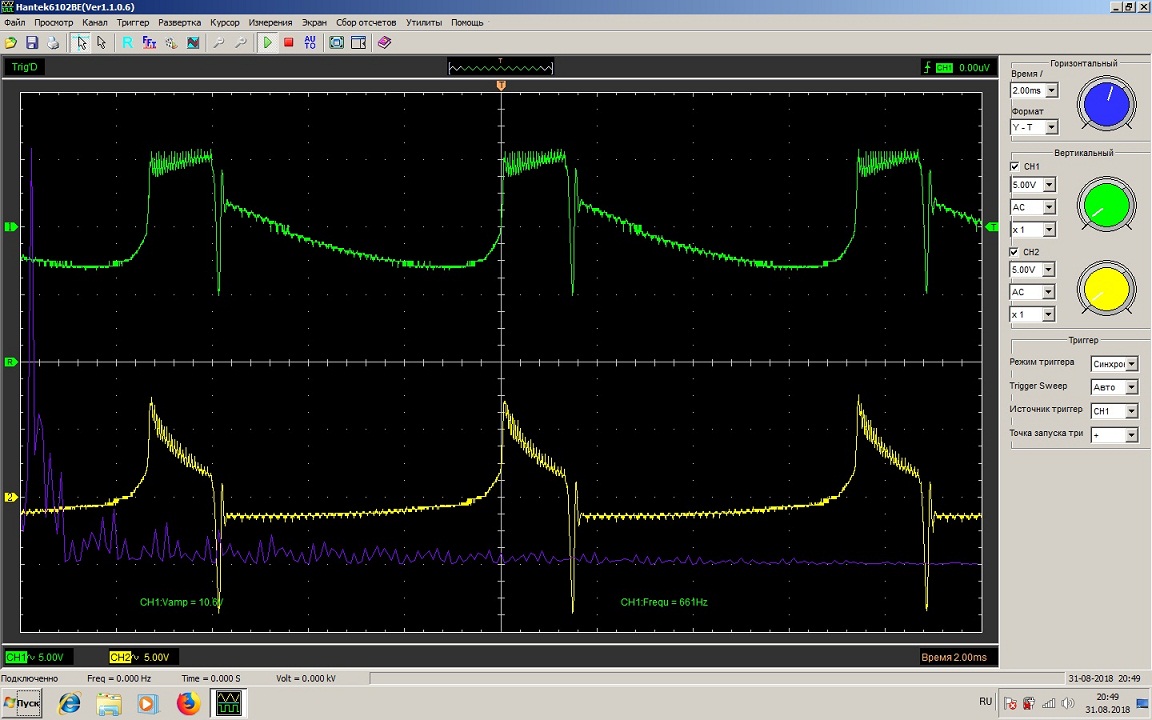Open the Утилиты menu
The width and height of the screenshot is (1152, 720).
click(424, 22)
